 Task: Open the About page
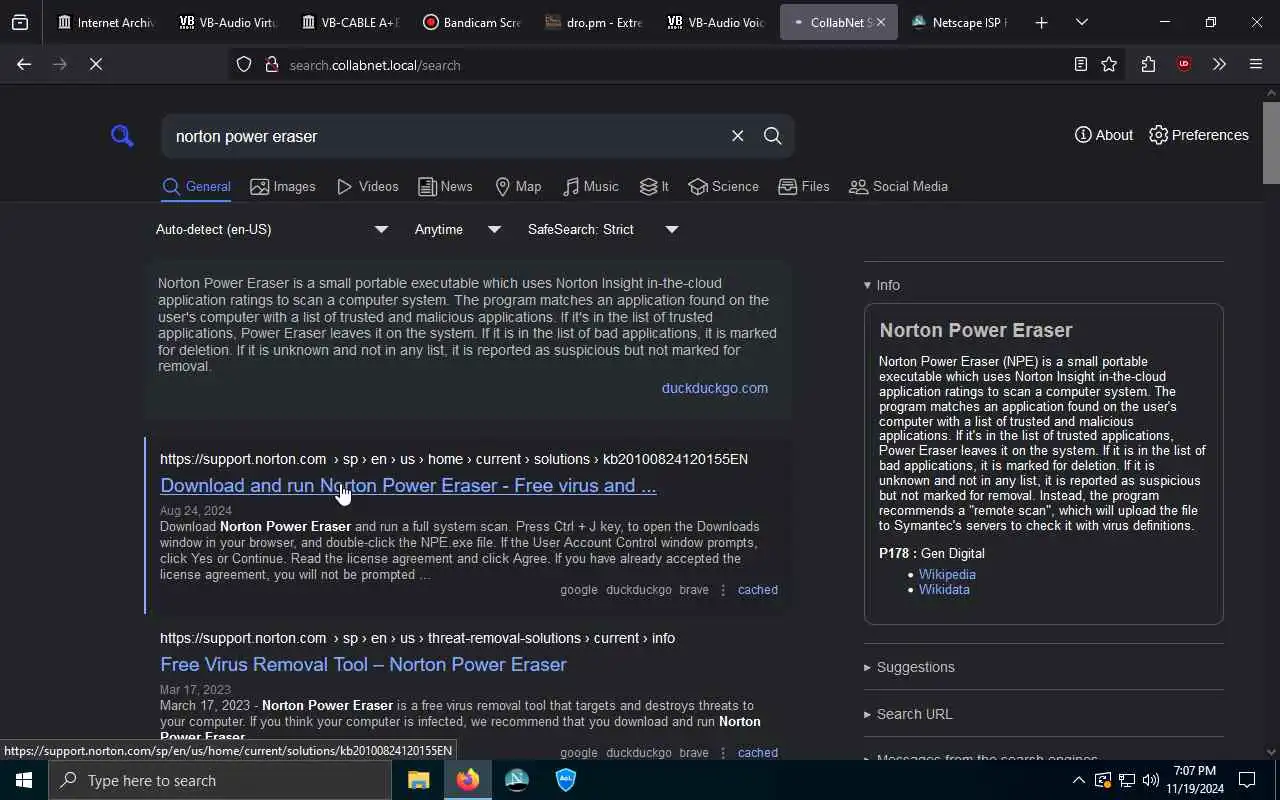pyautogui.click(x=1104, y=135)
